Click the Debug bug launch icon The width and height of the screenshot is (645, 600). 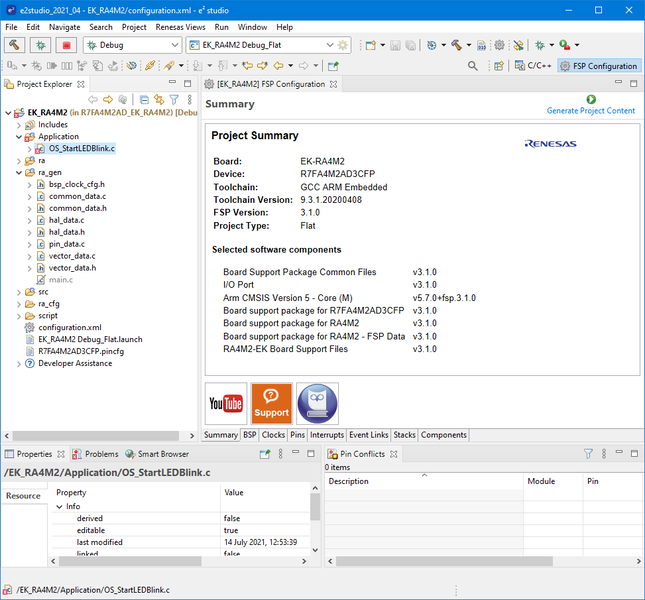(41, 45)
